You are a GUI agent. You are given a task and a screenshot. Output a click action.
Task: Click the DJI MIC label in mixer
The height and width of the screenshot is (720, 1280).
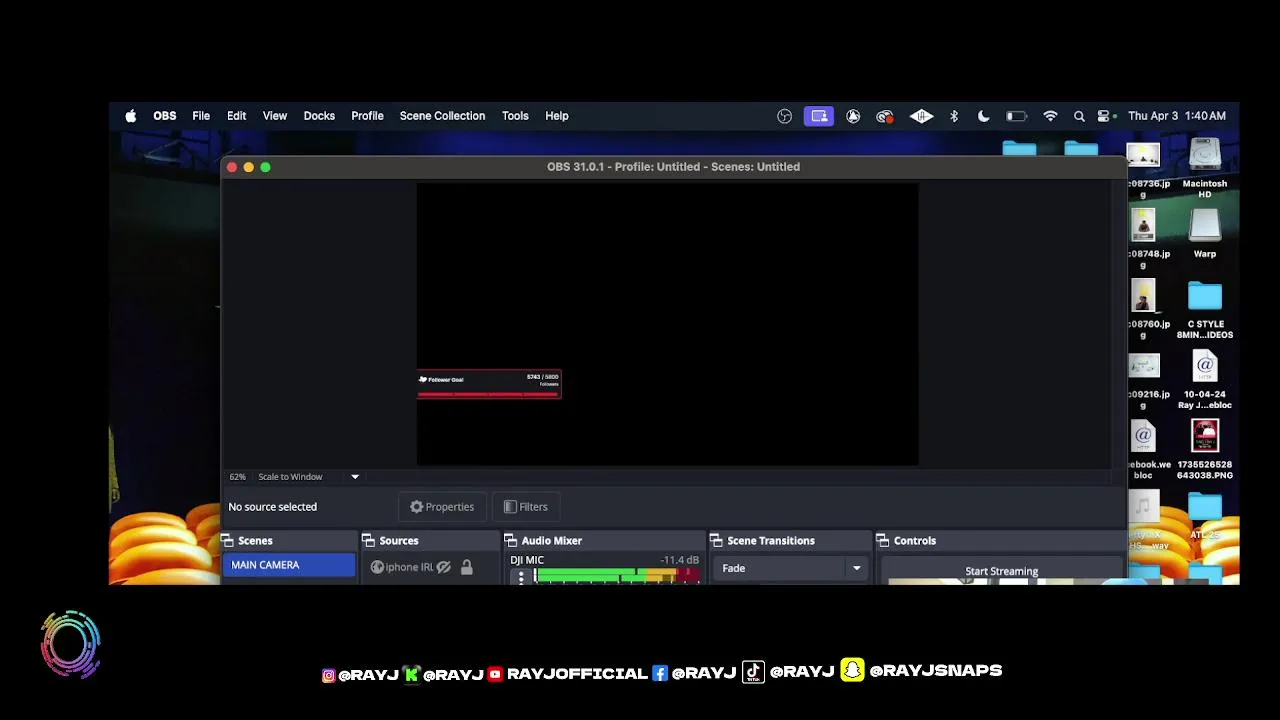click(x=527, y=560)
